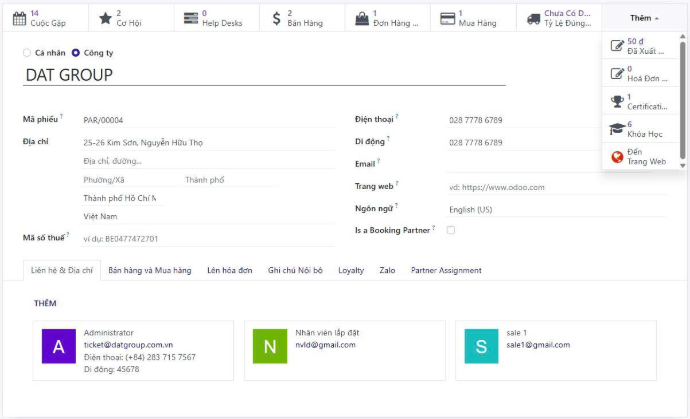Expand the Thêm dropdown menu
This screenshot has width=690, height=419.
pos(644,18)
